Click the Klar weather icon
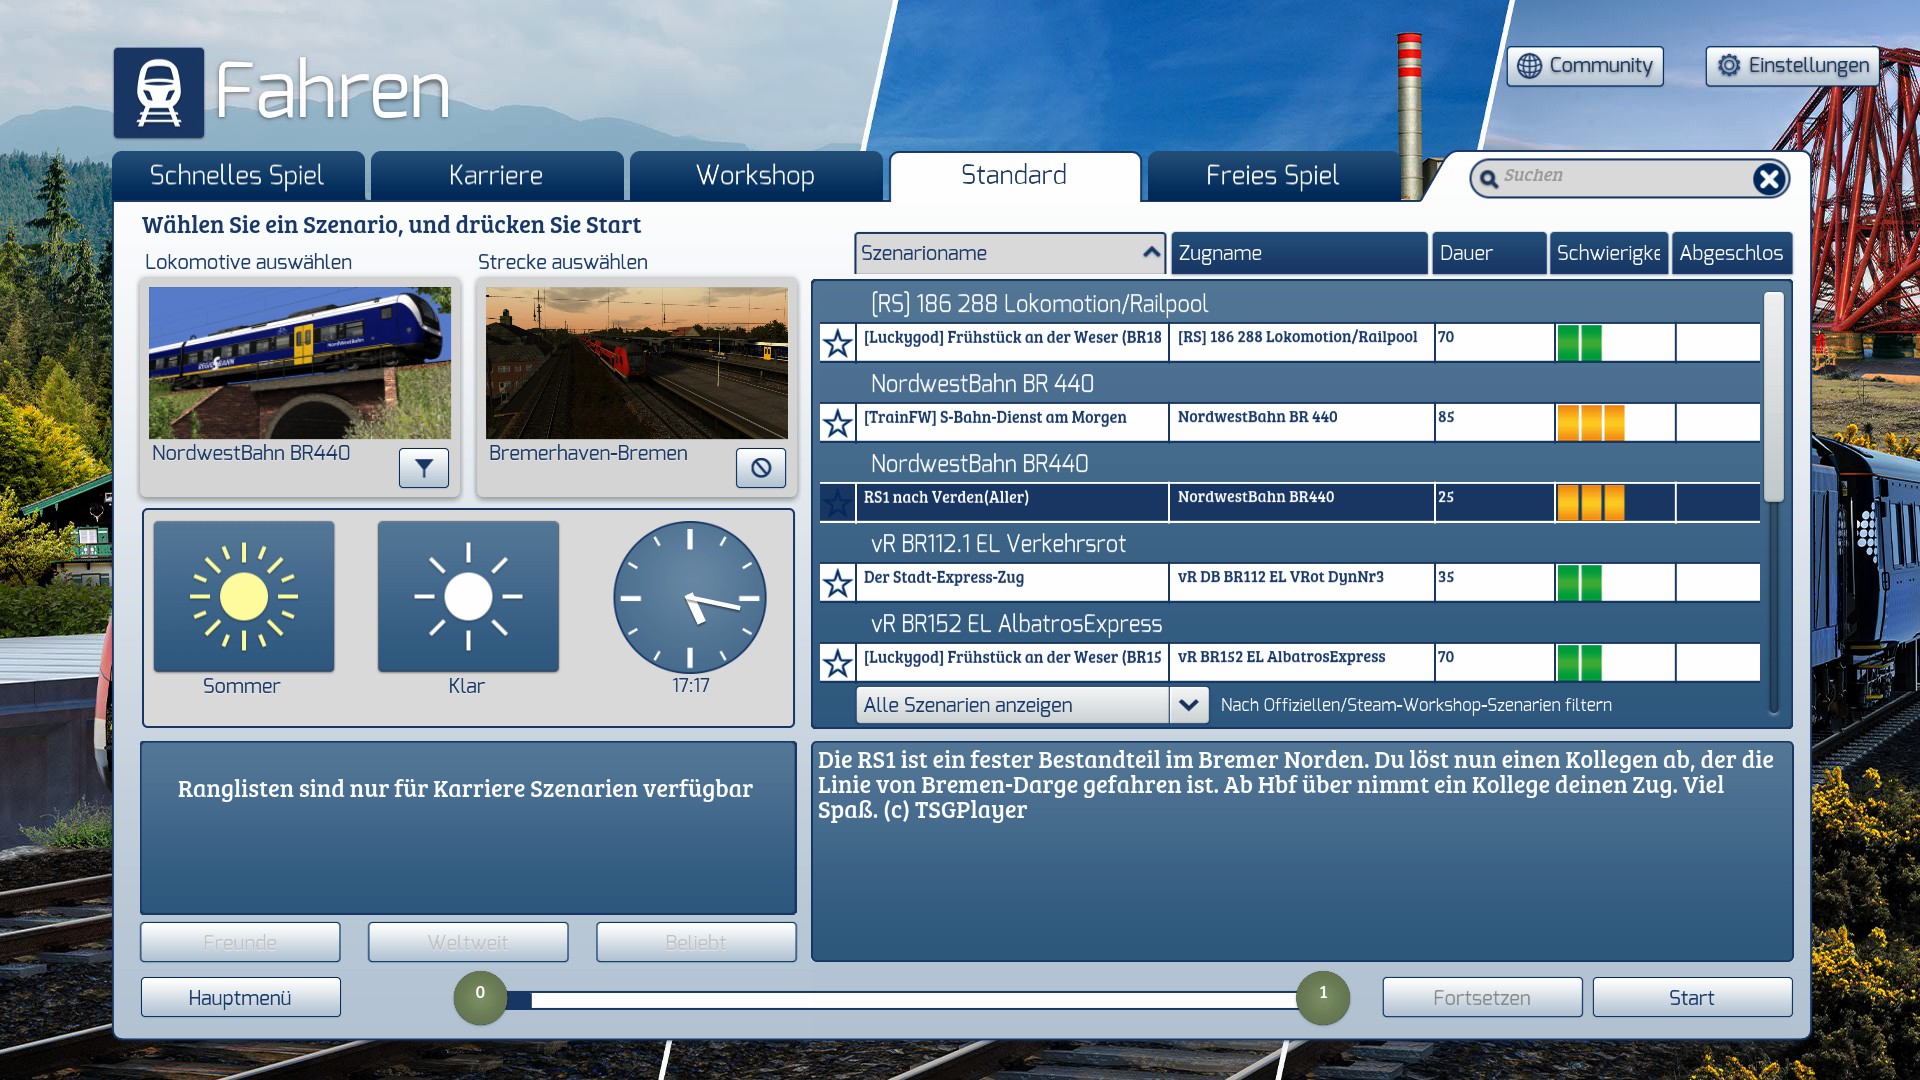 468,596
